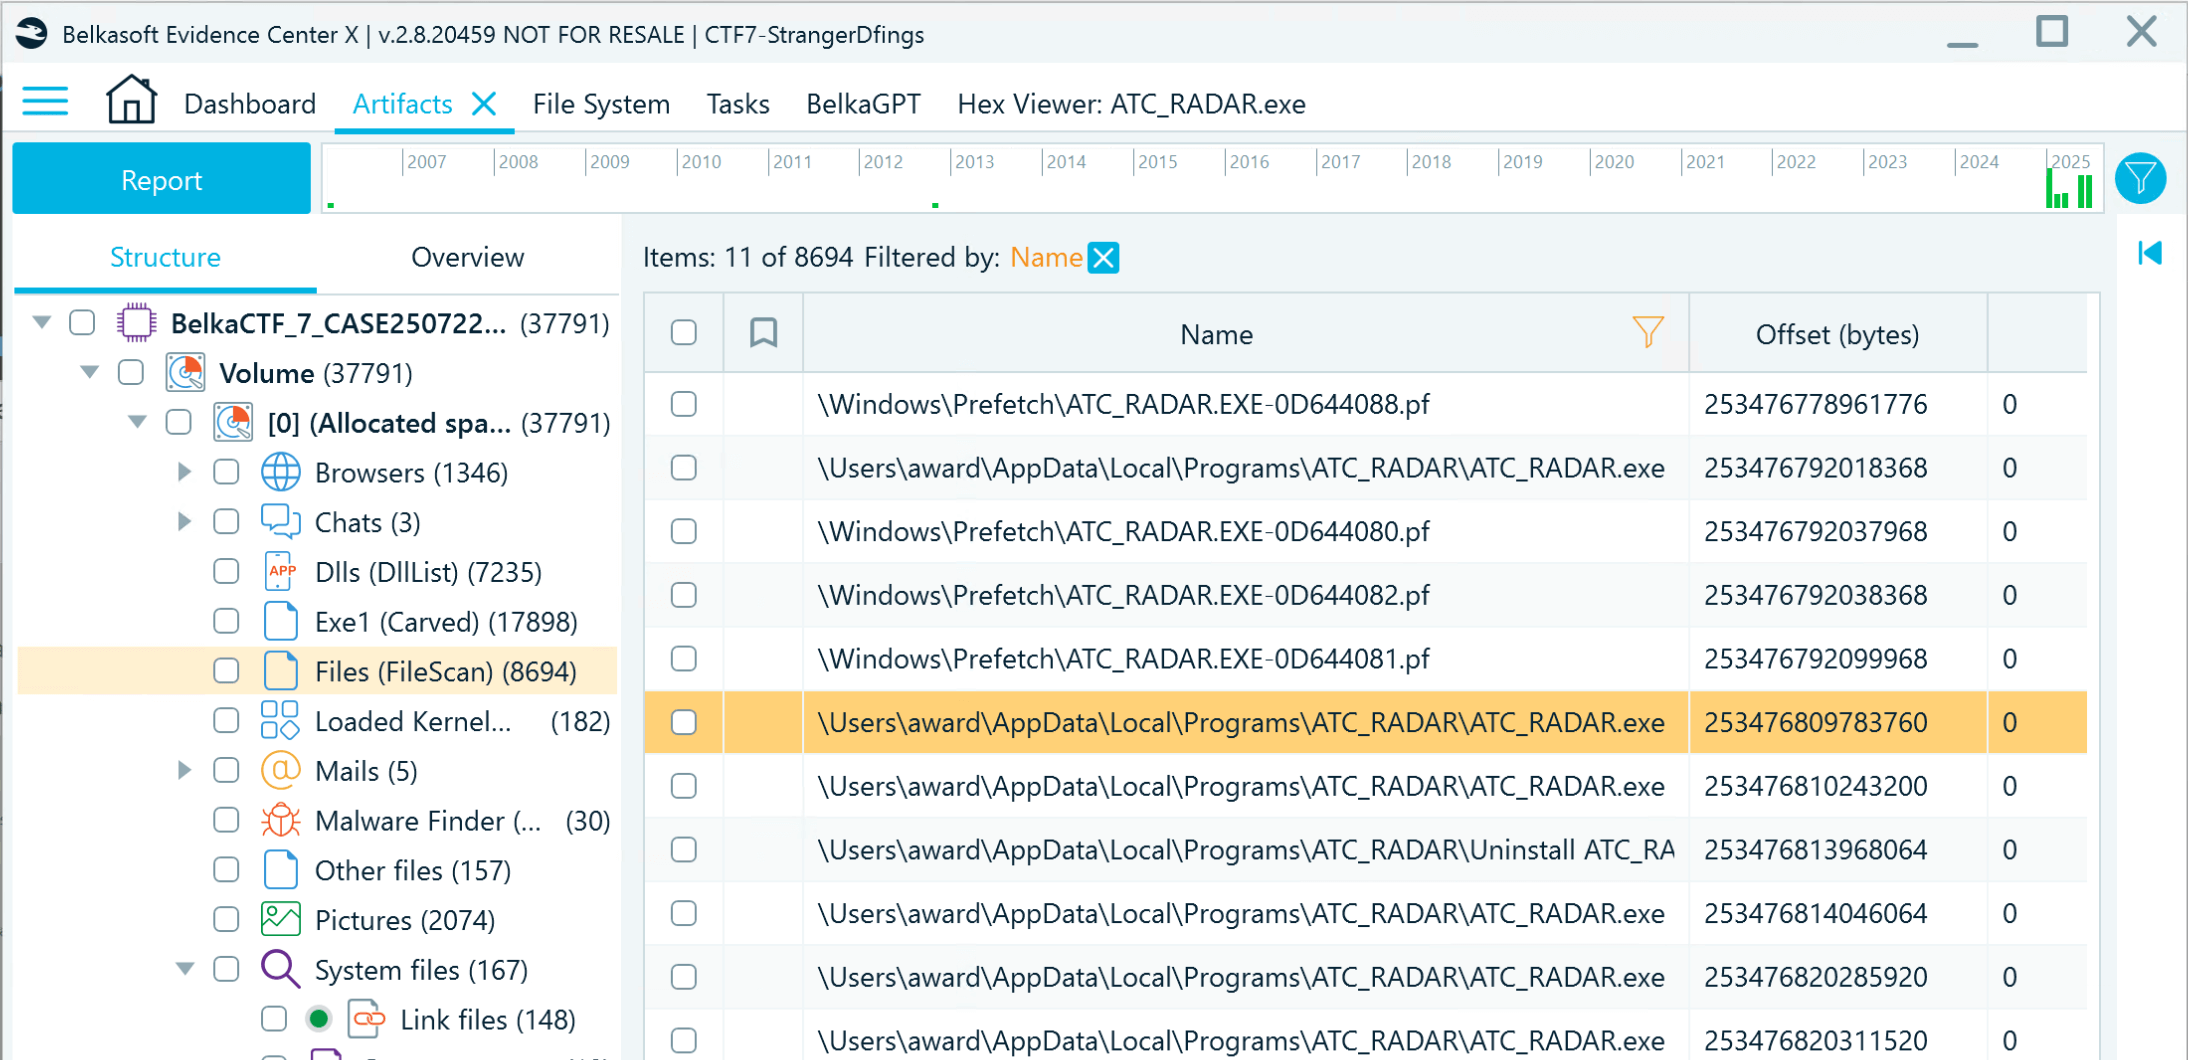Tick the Files (FileScan) tree checkbox

click(227, 671)
